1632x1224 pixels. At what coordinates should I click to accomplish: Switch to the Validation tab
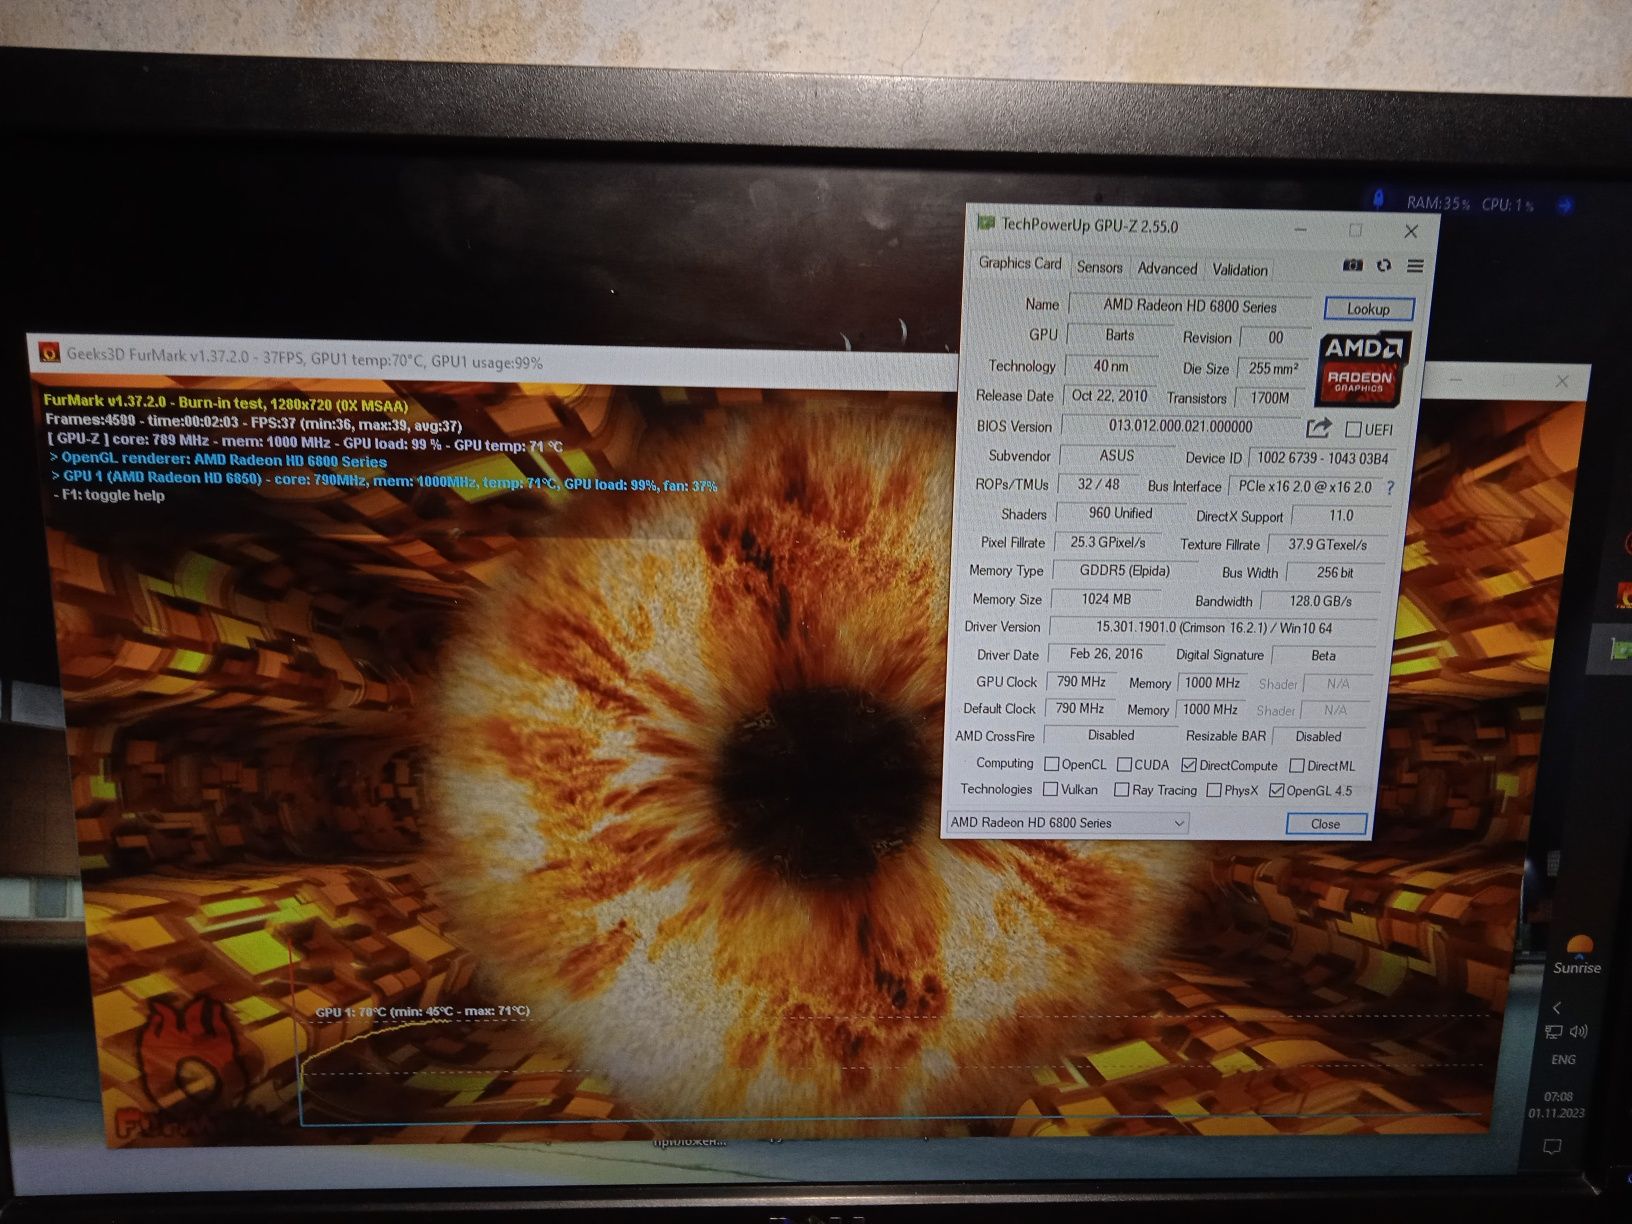[1239, 269]
